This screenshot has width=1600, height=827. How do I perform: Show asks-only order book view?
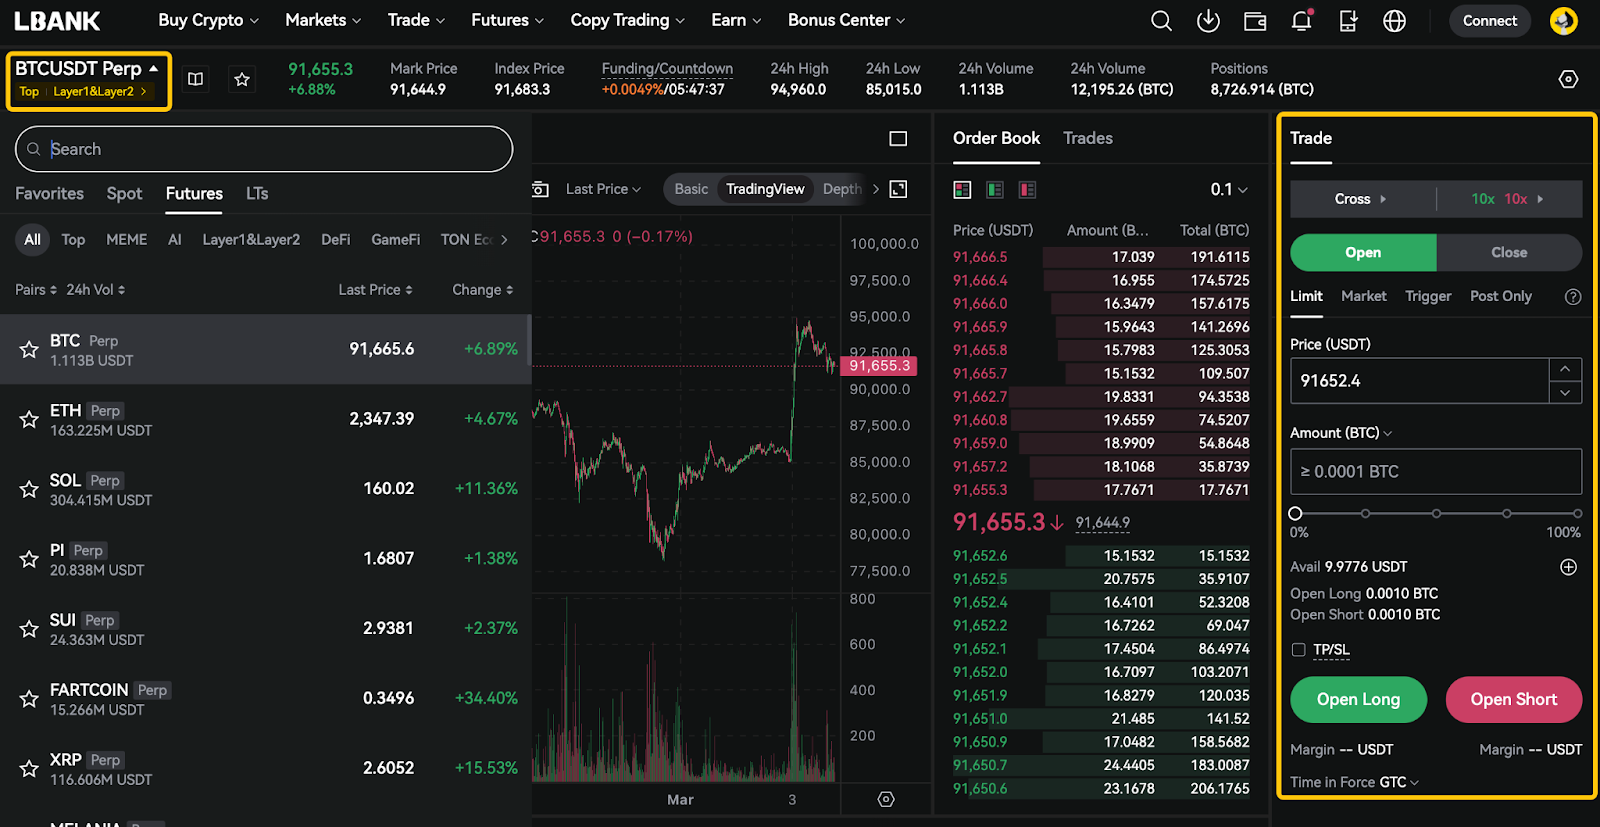pos(1027,190)
